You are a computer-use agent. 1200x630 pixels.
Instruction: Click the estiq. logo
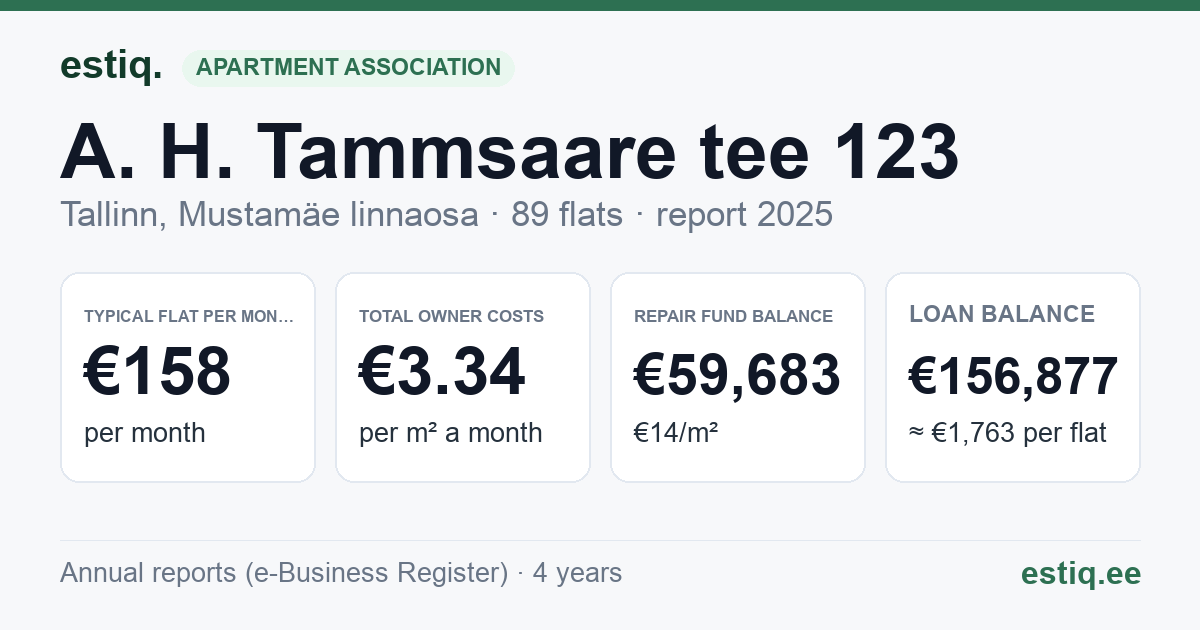click(x=111, y=66)
